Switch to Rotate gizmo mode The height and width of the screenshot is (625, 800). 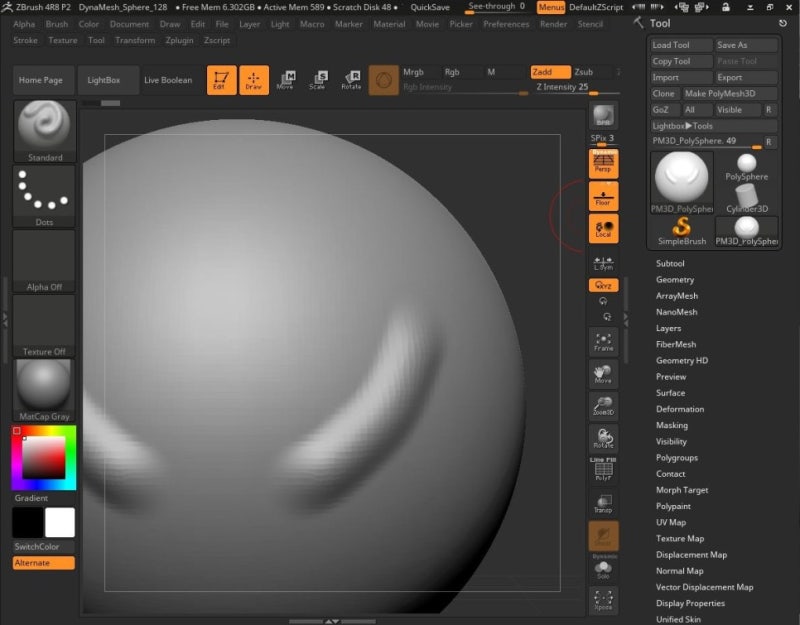(x=351, y=80)
